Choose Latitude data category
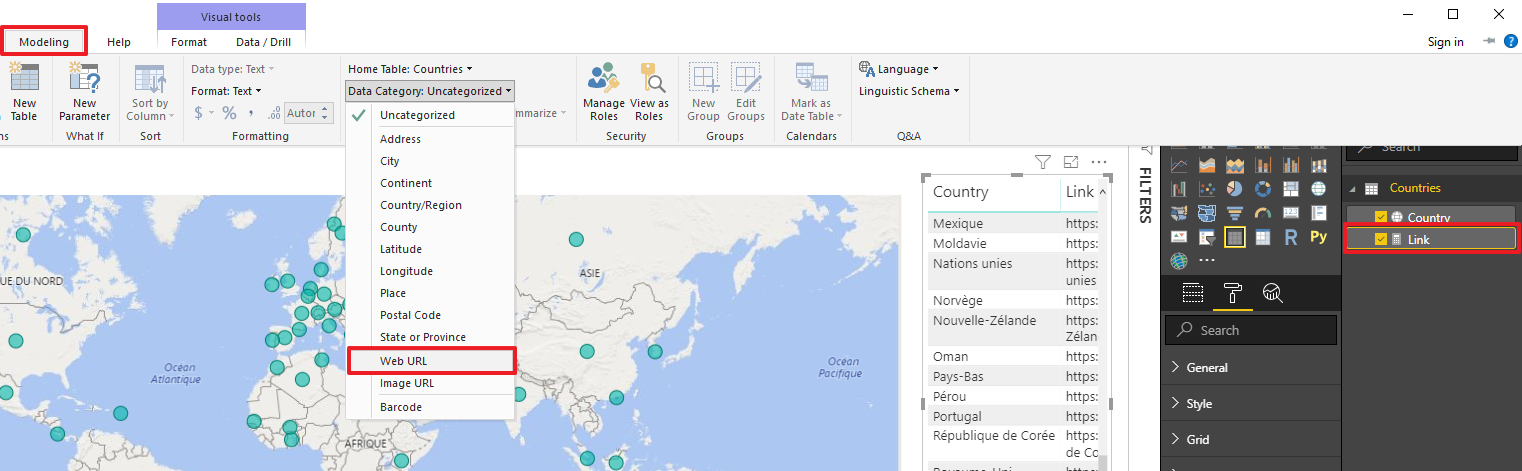This screenshot has width=1522, height=471. [x=430, y=249]
